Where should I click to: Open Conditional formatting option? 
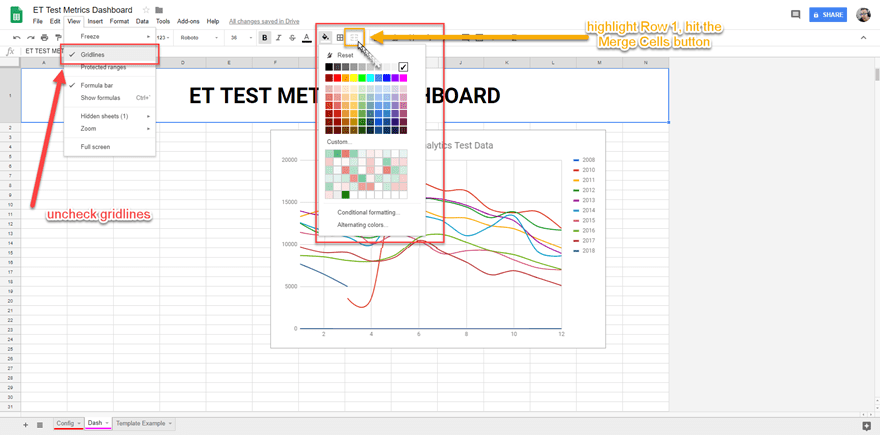tap(368, 212)
